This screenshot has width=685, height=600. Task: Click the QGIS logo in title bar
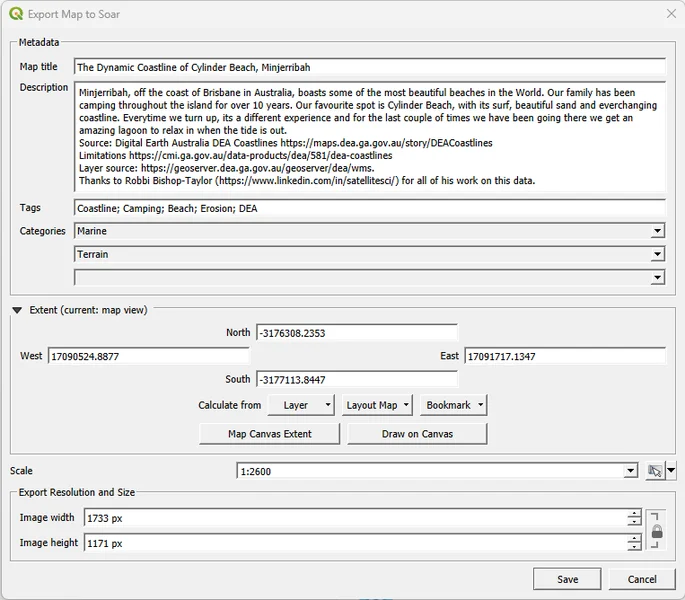16,14
